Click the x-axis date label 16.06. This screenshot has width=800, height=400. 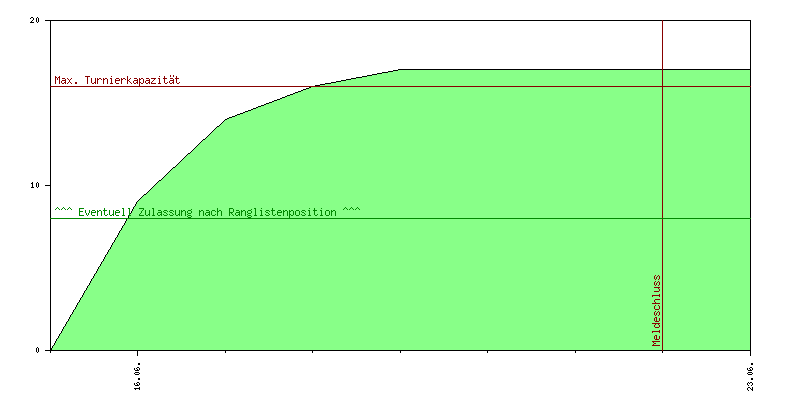(138, 372)
